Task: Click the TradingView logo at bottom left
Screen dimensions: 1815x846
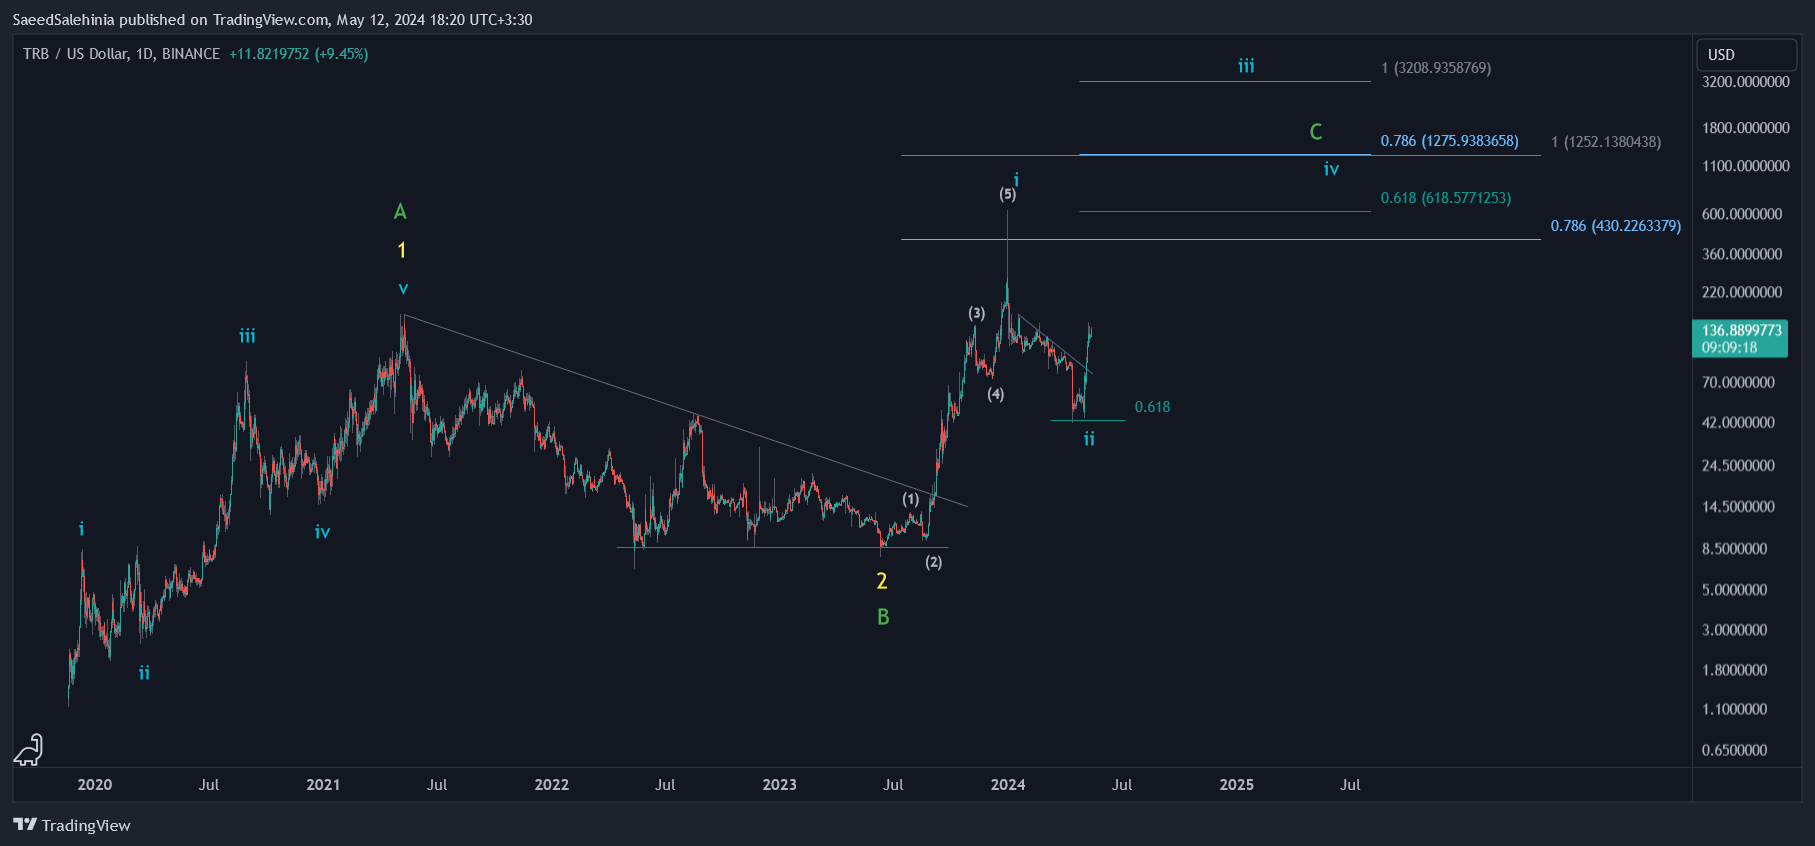Action: pyautogui.click(x=72, y=825)
